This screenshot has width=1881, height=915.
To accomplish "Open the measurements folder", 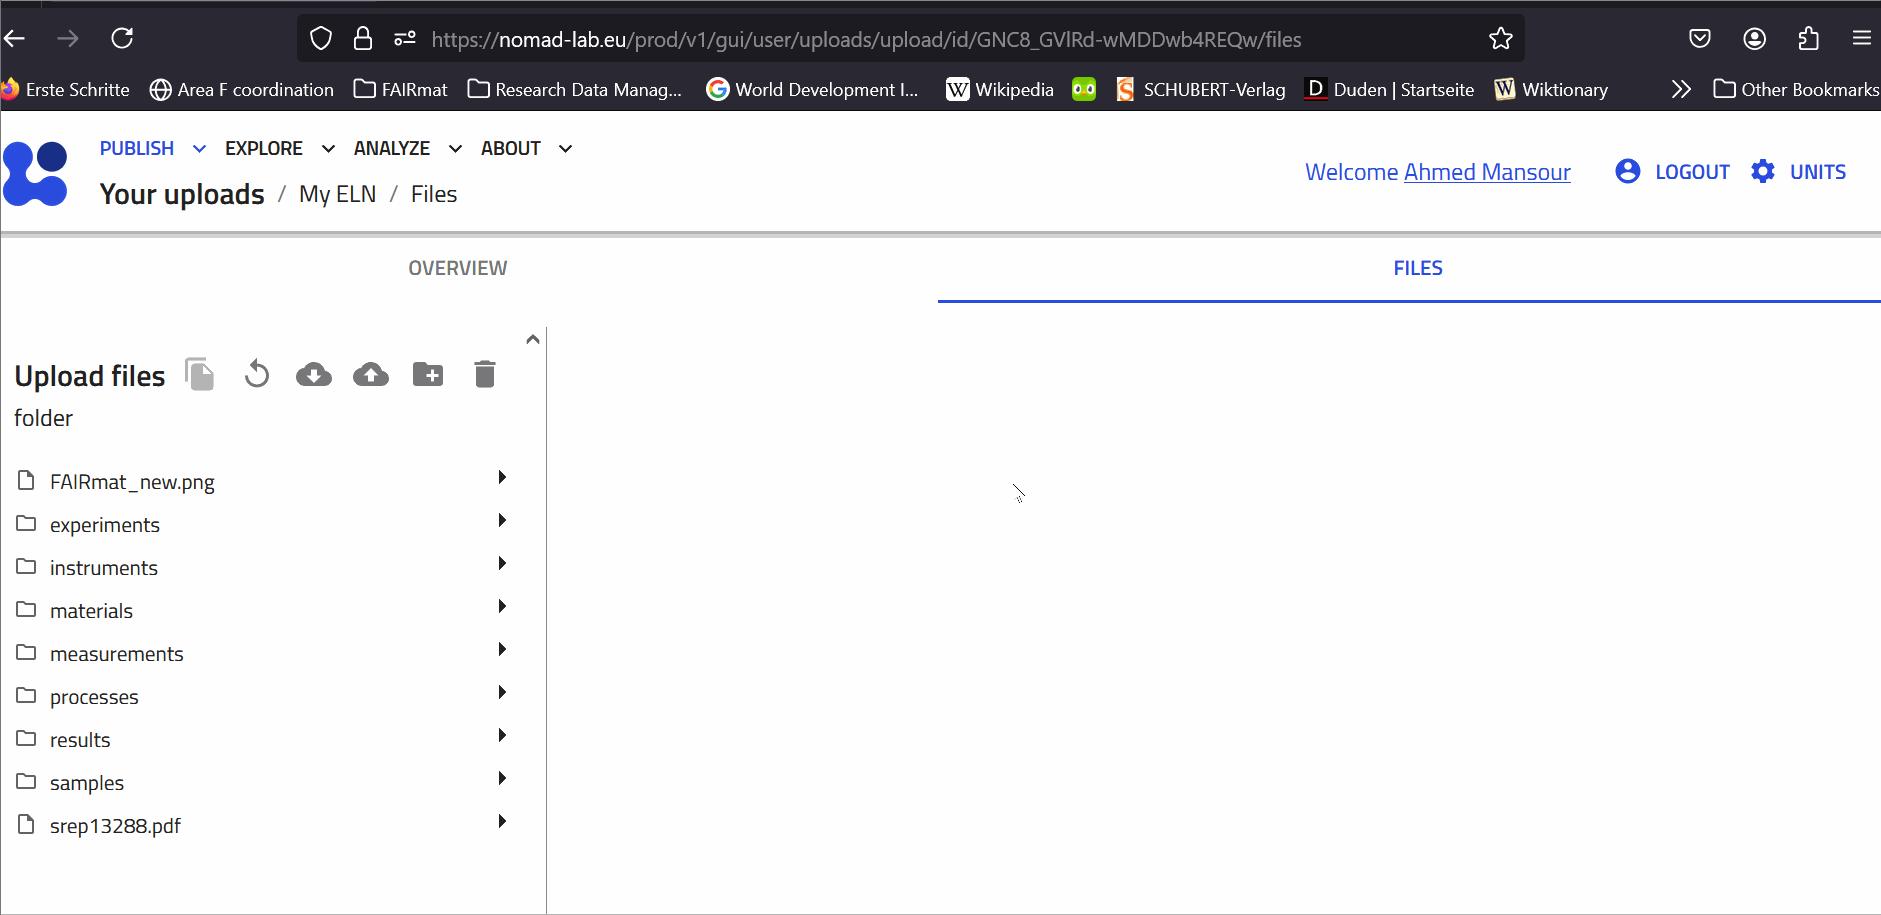I will [x=116, y=654].
